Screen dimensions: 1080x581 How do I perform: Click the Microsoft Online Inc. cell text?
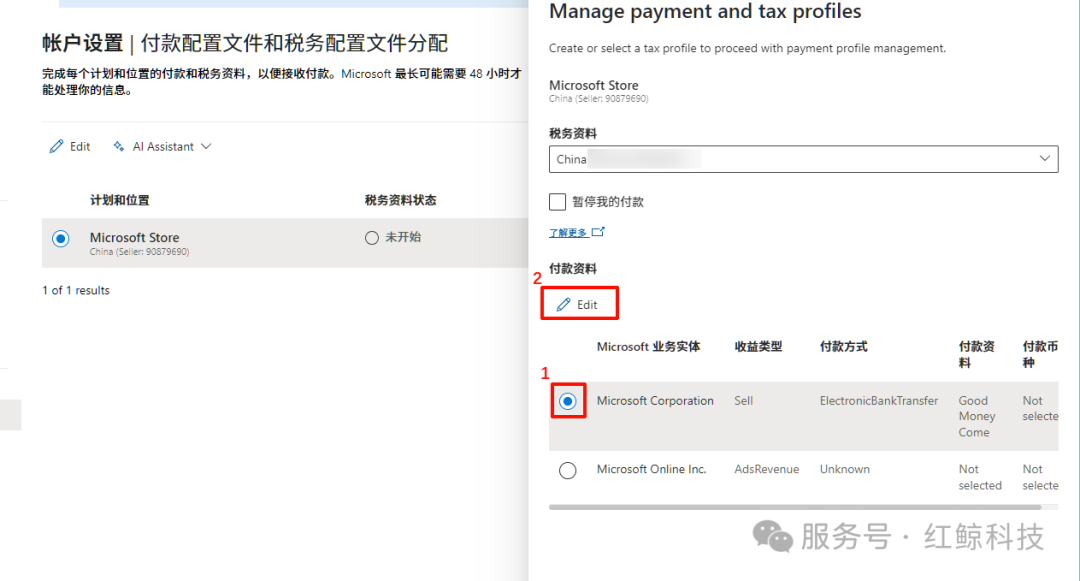[652, 469]
